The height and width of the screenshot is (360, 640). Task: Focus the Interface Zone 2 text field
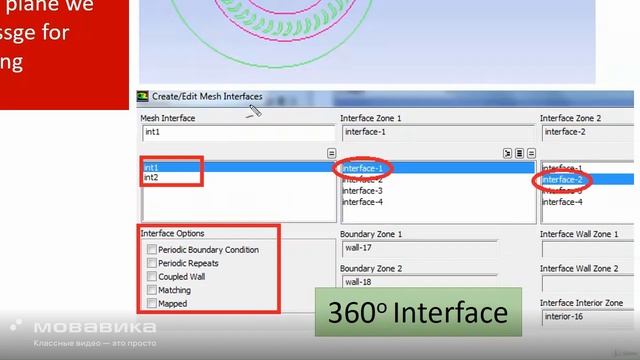(x=588, y=133)
